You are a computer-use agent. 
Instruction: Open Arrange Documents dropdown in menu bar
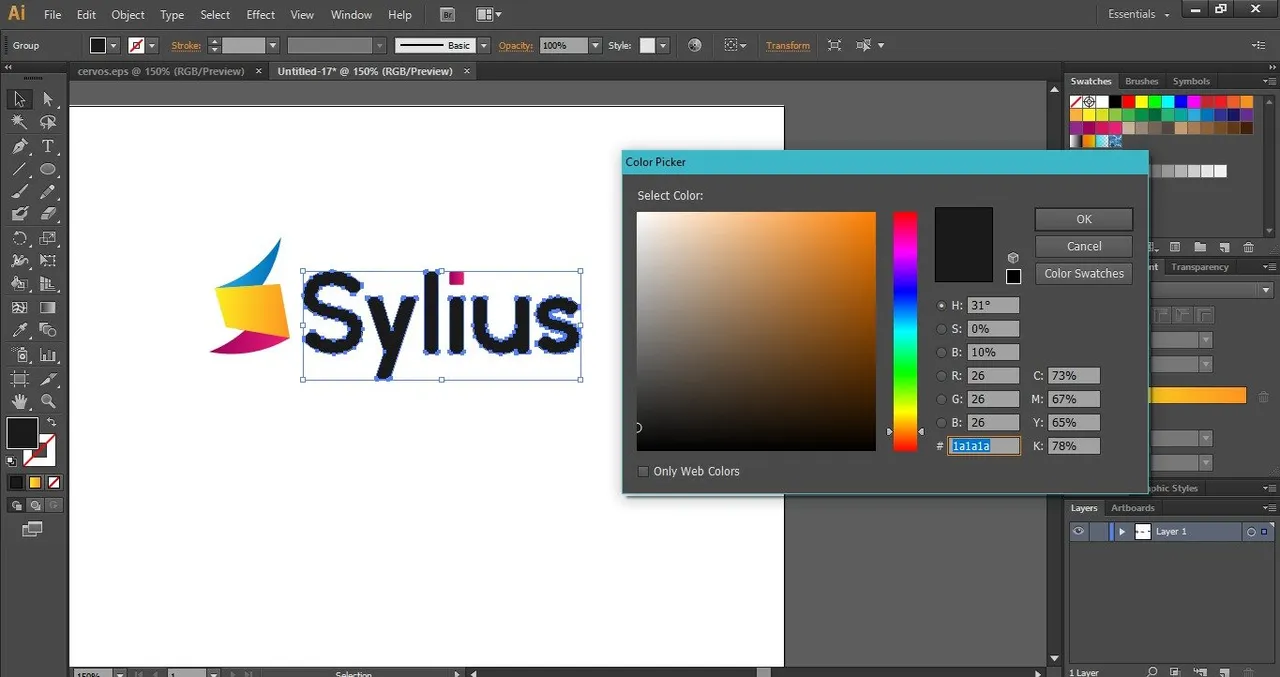click(489, 14)
